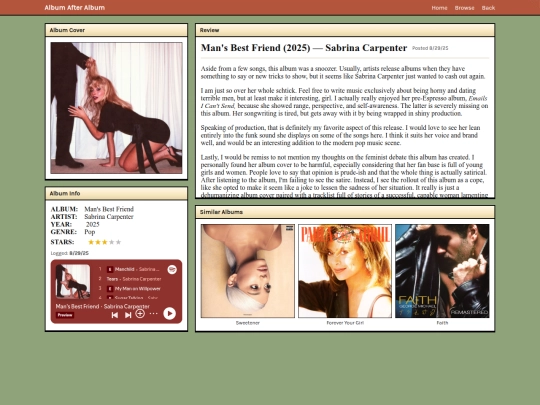Skip to previous track in player
Image resolution: width=540 pixels, height=405 pixels.
[115, 315]
